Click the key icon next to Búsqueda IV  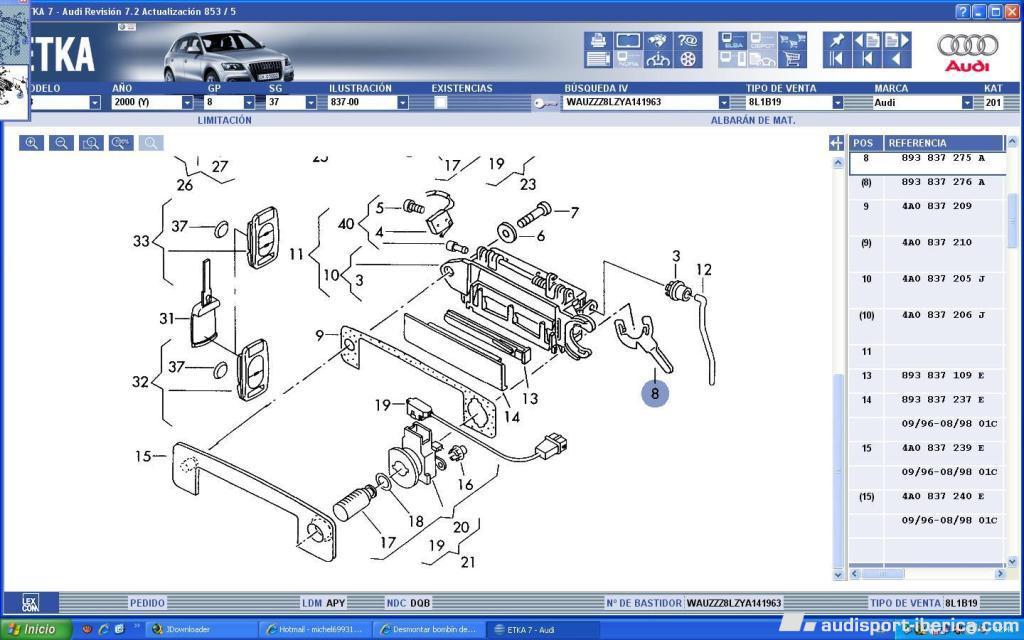tap(545, 103)
